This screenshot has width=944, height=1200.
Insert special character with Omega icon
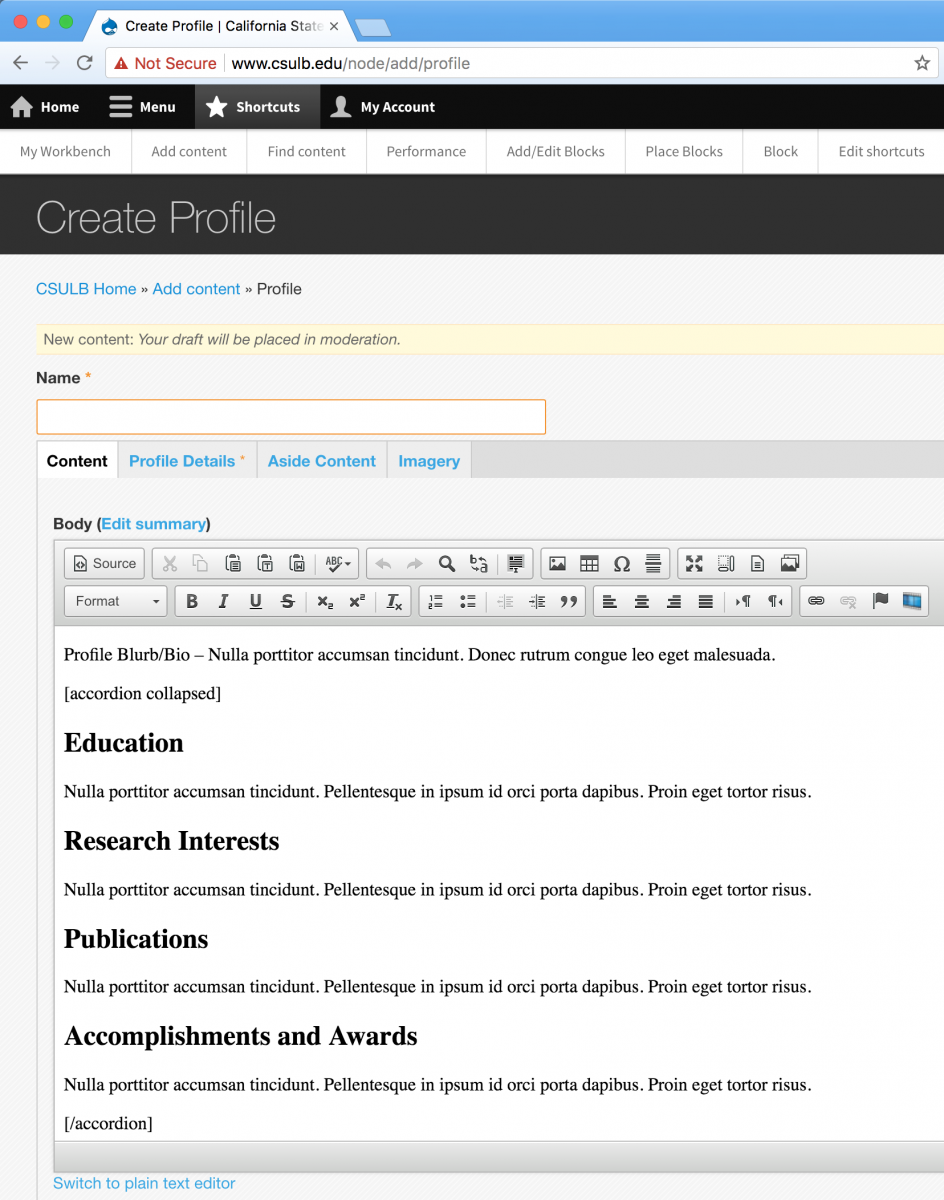pos(621,564)
